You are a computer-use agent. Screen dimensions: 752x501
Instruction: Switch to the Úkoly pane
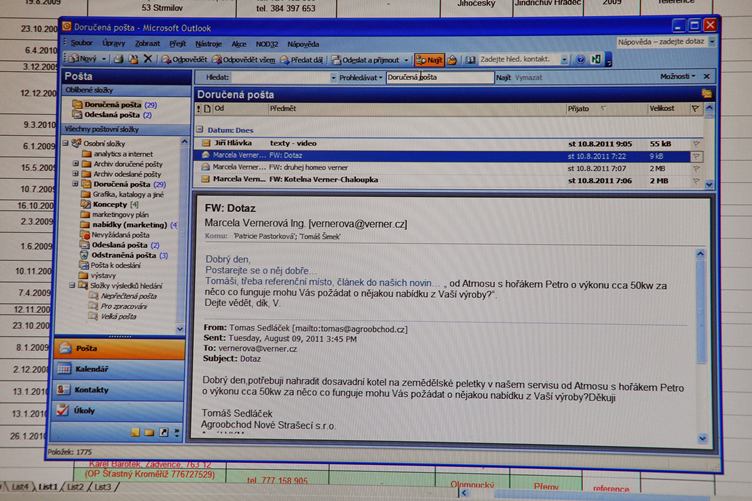[x=119, y=410]
